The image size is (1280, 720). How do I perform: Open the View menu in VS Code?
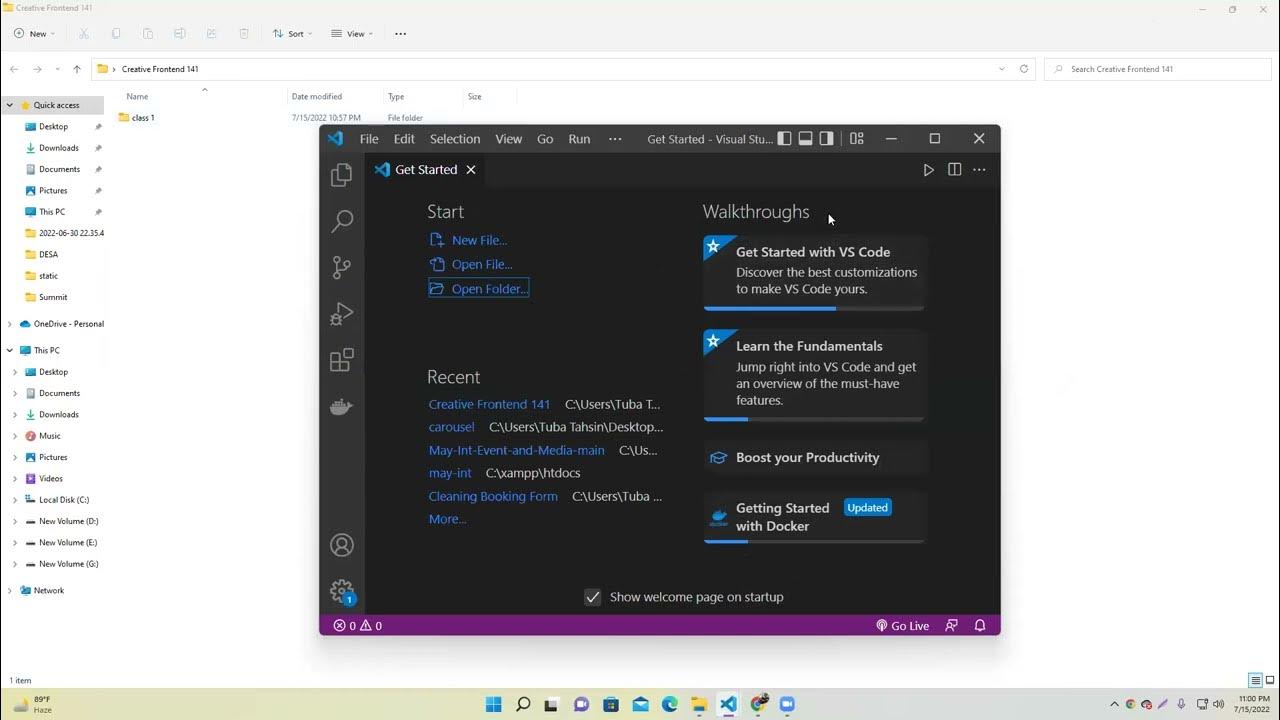[508, 139]
